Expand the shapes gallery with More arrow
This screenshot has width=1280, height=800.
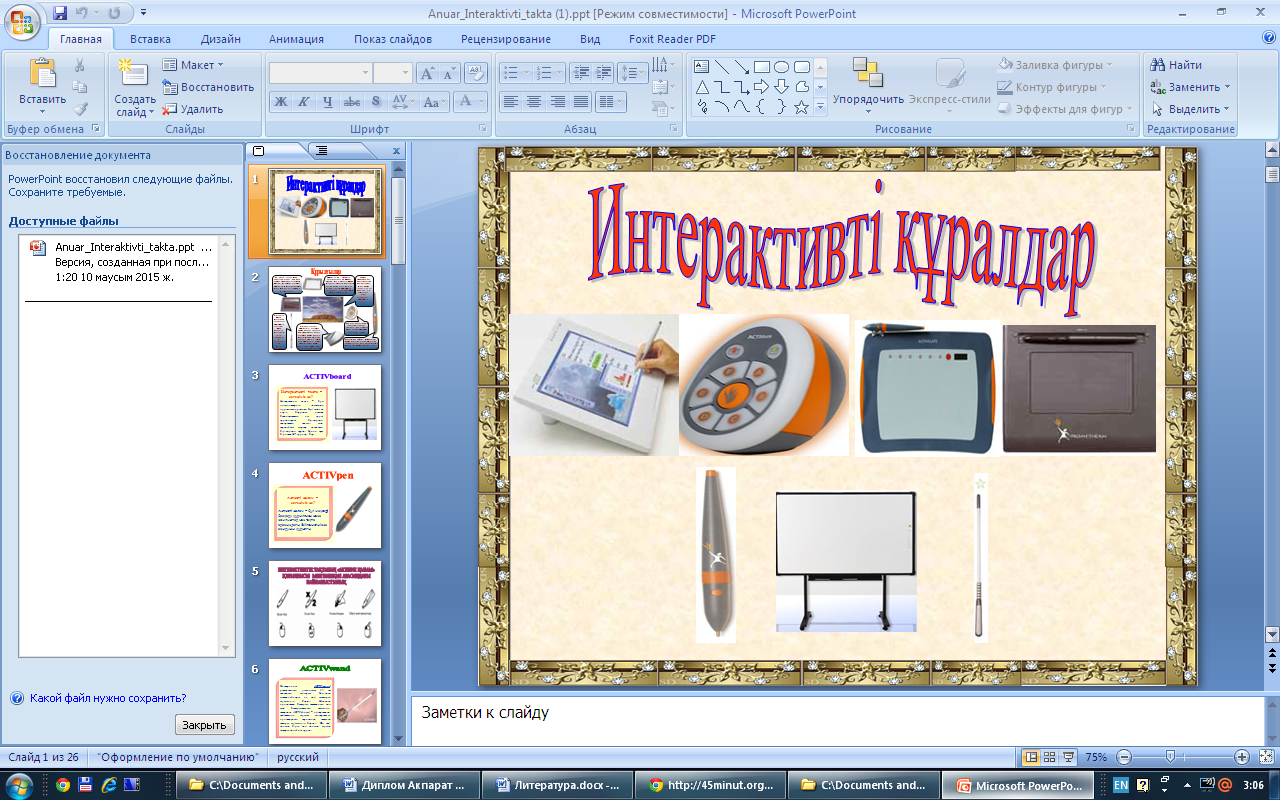[x=821, y=107]
